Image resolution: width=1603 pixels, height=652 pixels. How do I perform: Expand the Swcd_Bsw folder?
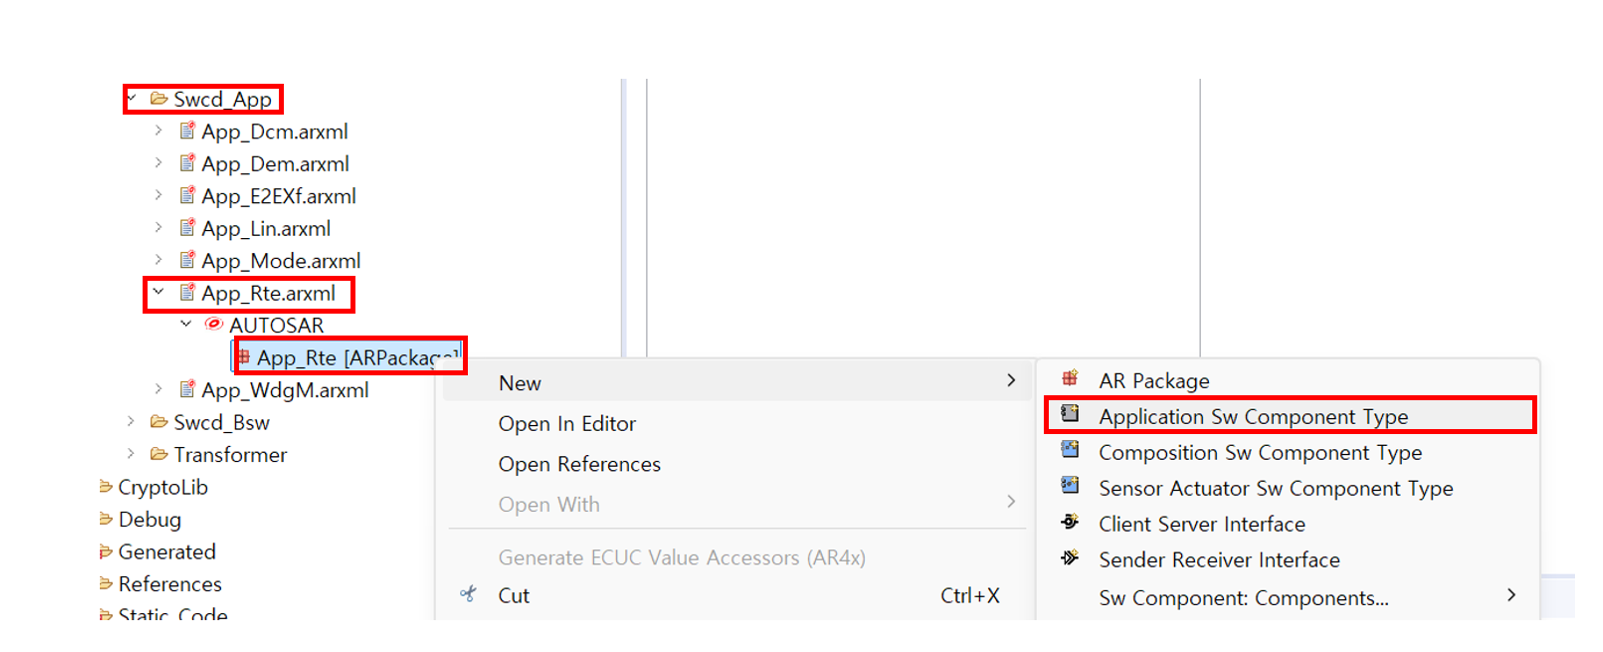pos(131,422)
